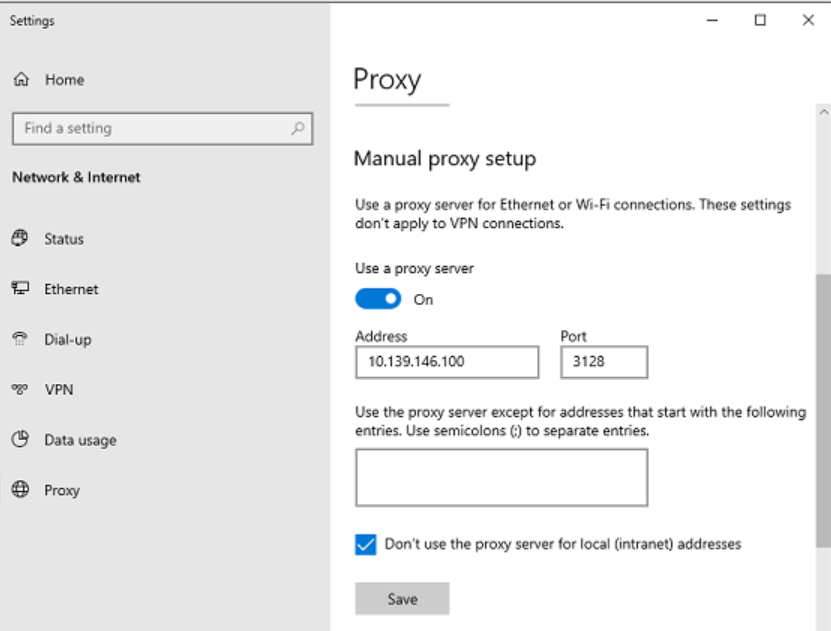Select the Ethernet monitor icon
Viewport: 831px width, 631px height.
pos(20,288)
